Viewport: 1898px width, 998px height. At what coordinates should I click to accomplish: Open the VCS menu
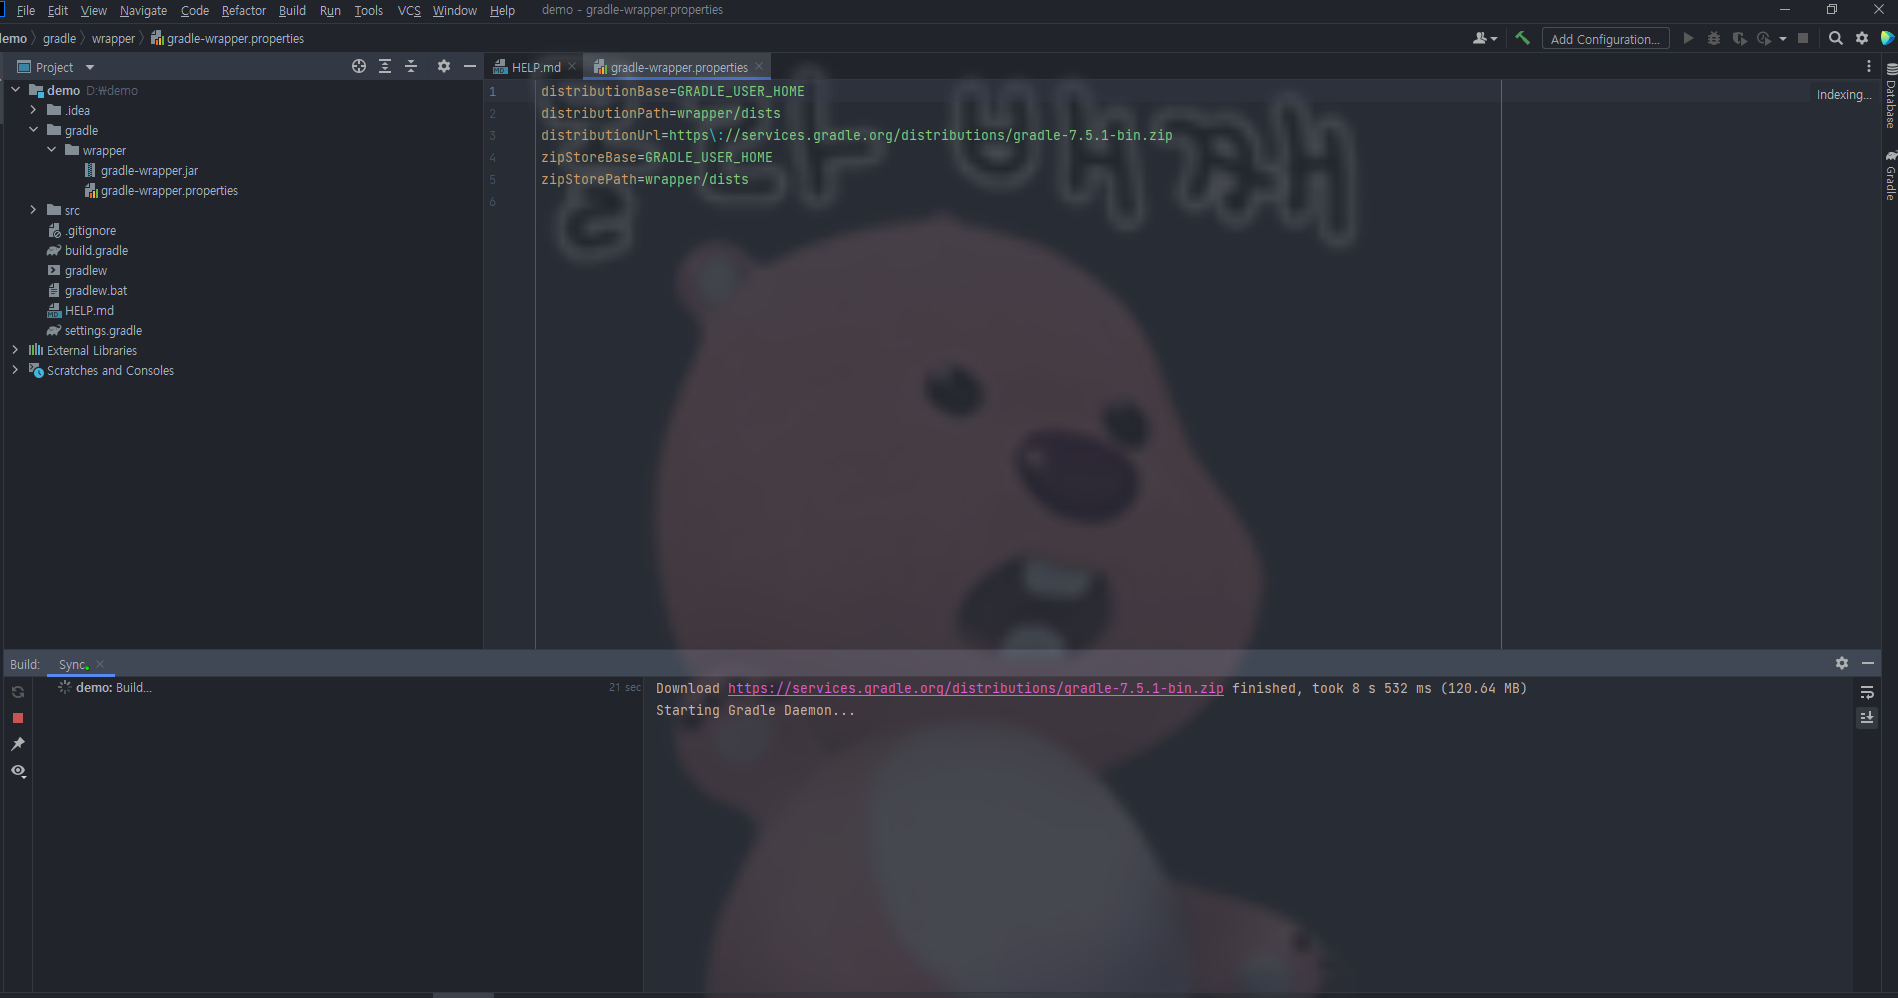pyautogui.click(x=409, y=10)
